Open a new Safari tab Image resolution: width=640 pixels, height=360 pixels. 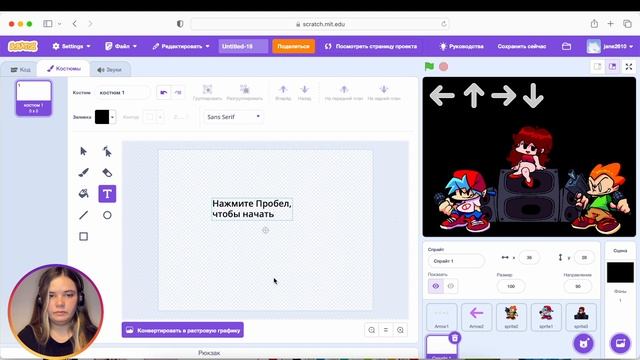pos(611,24)
